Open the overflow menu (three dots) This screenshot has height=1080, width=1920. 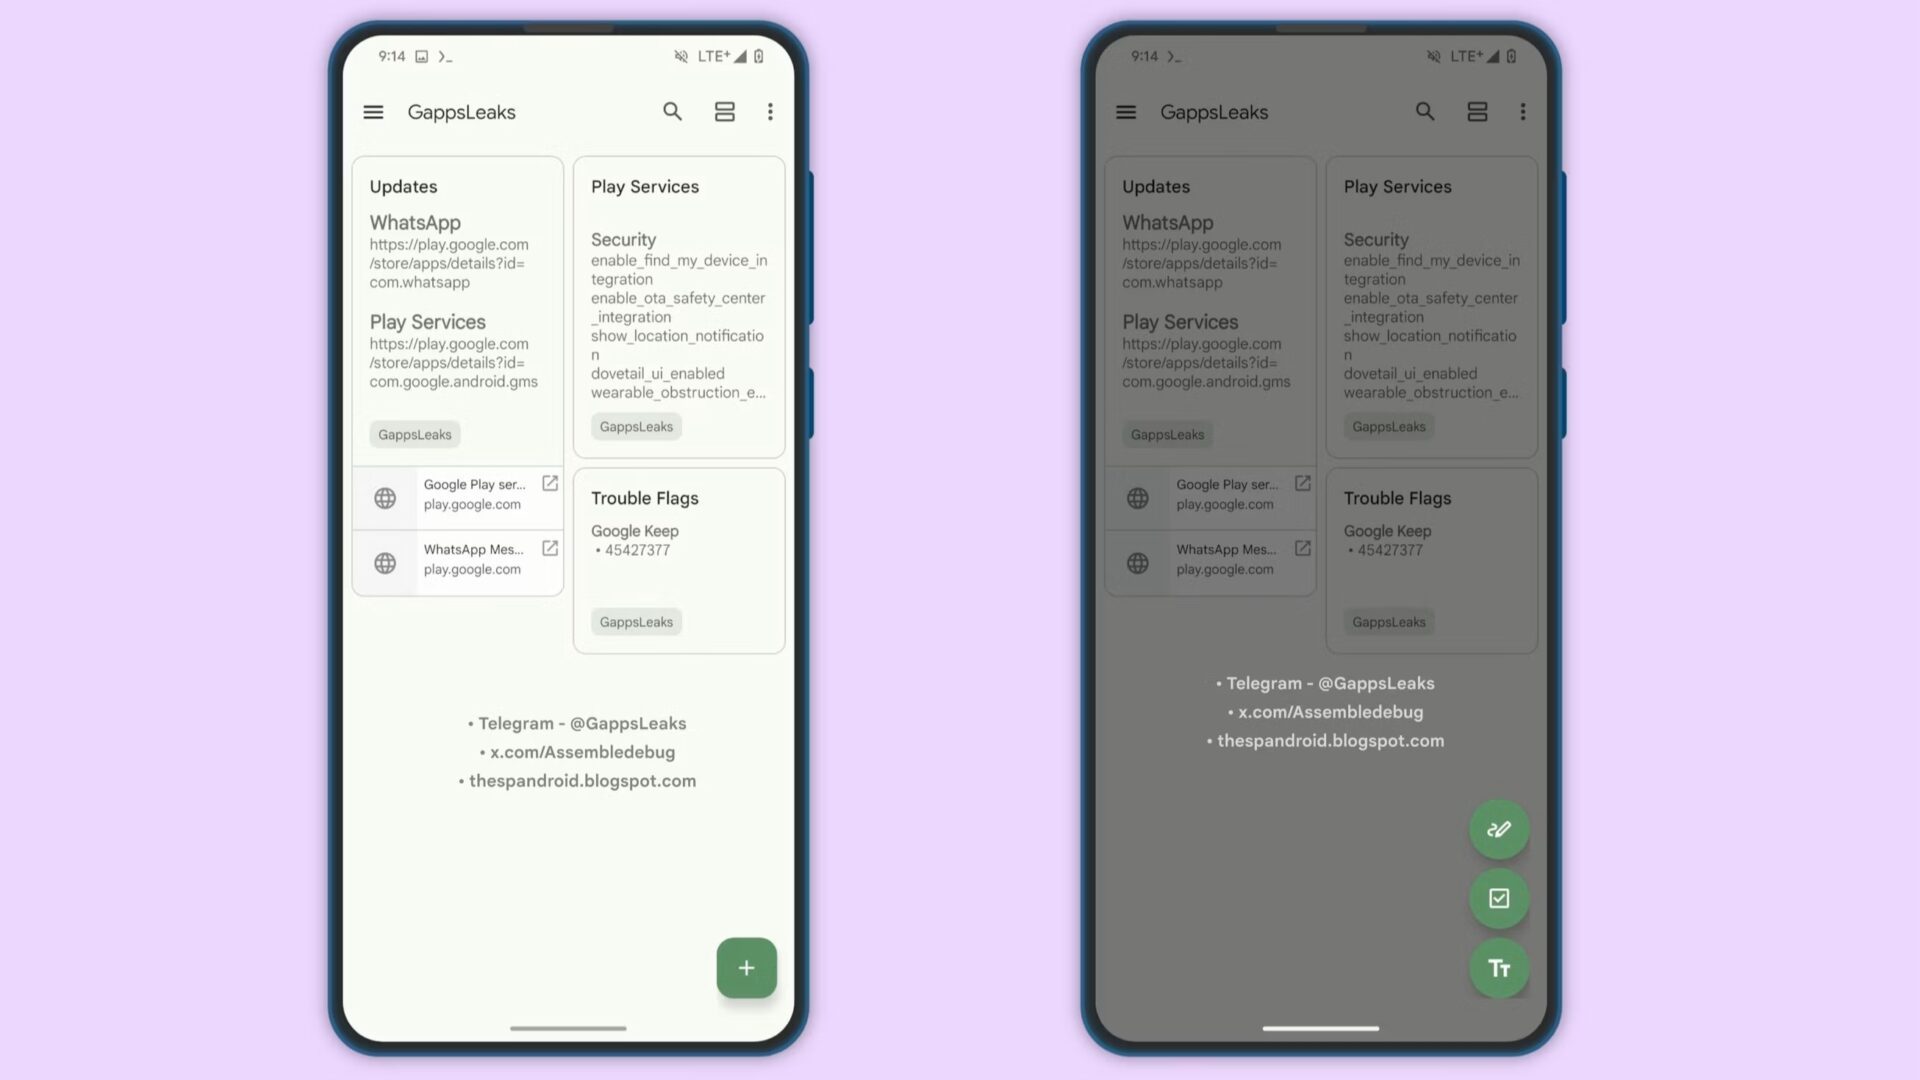click(x=770, y=112)
